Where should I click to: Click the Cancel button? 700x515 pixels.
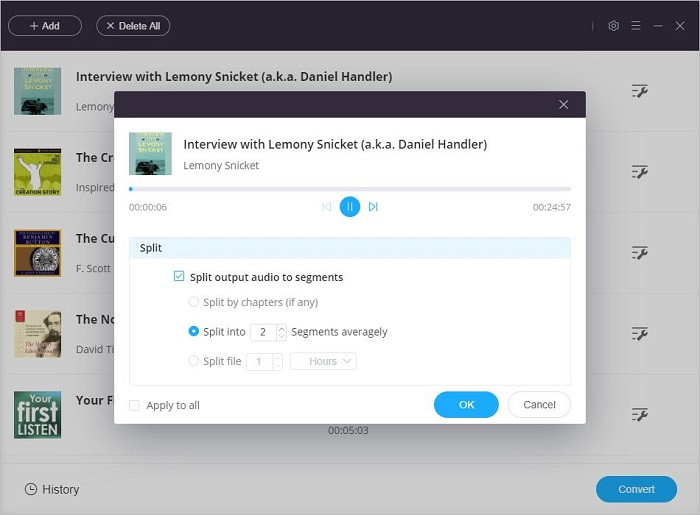[x=539, y=405]
